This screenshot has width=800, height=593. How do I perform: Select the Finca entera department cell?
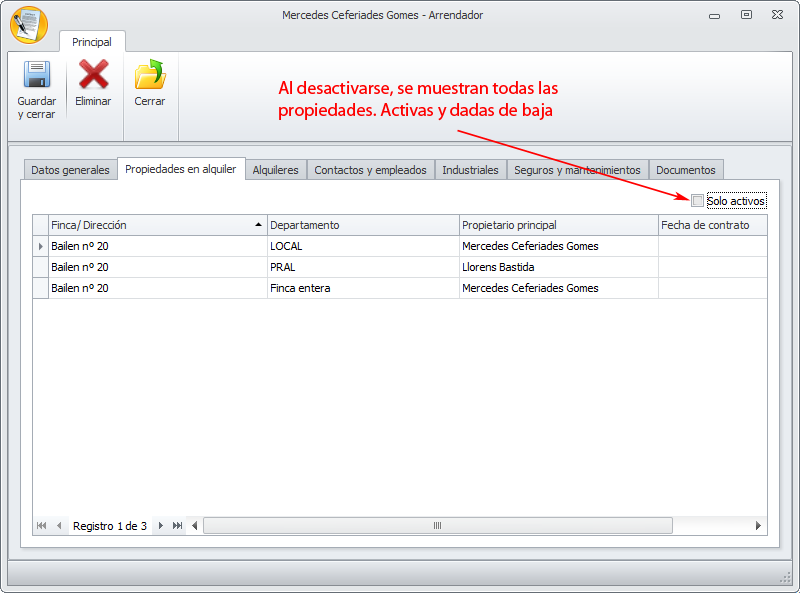[x=363, y=288]
